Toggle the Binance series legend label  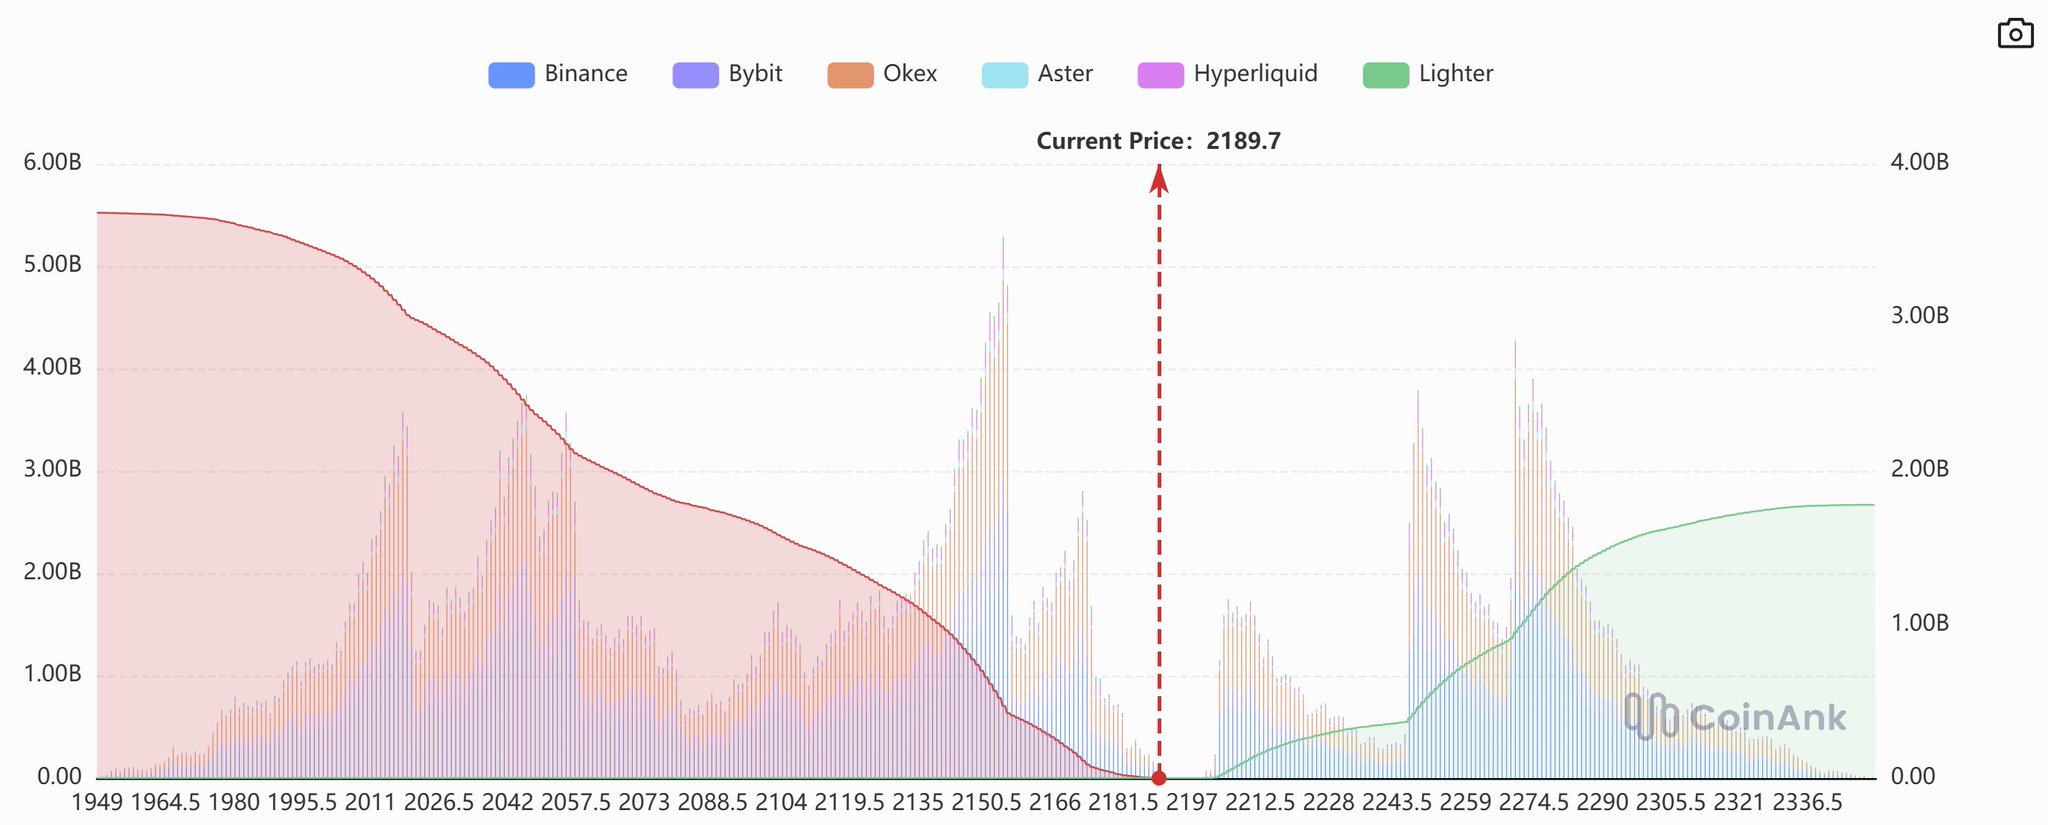click(x=586, y=74)
